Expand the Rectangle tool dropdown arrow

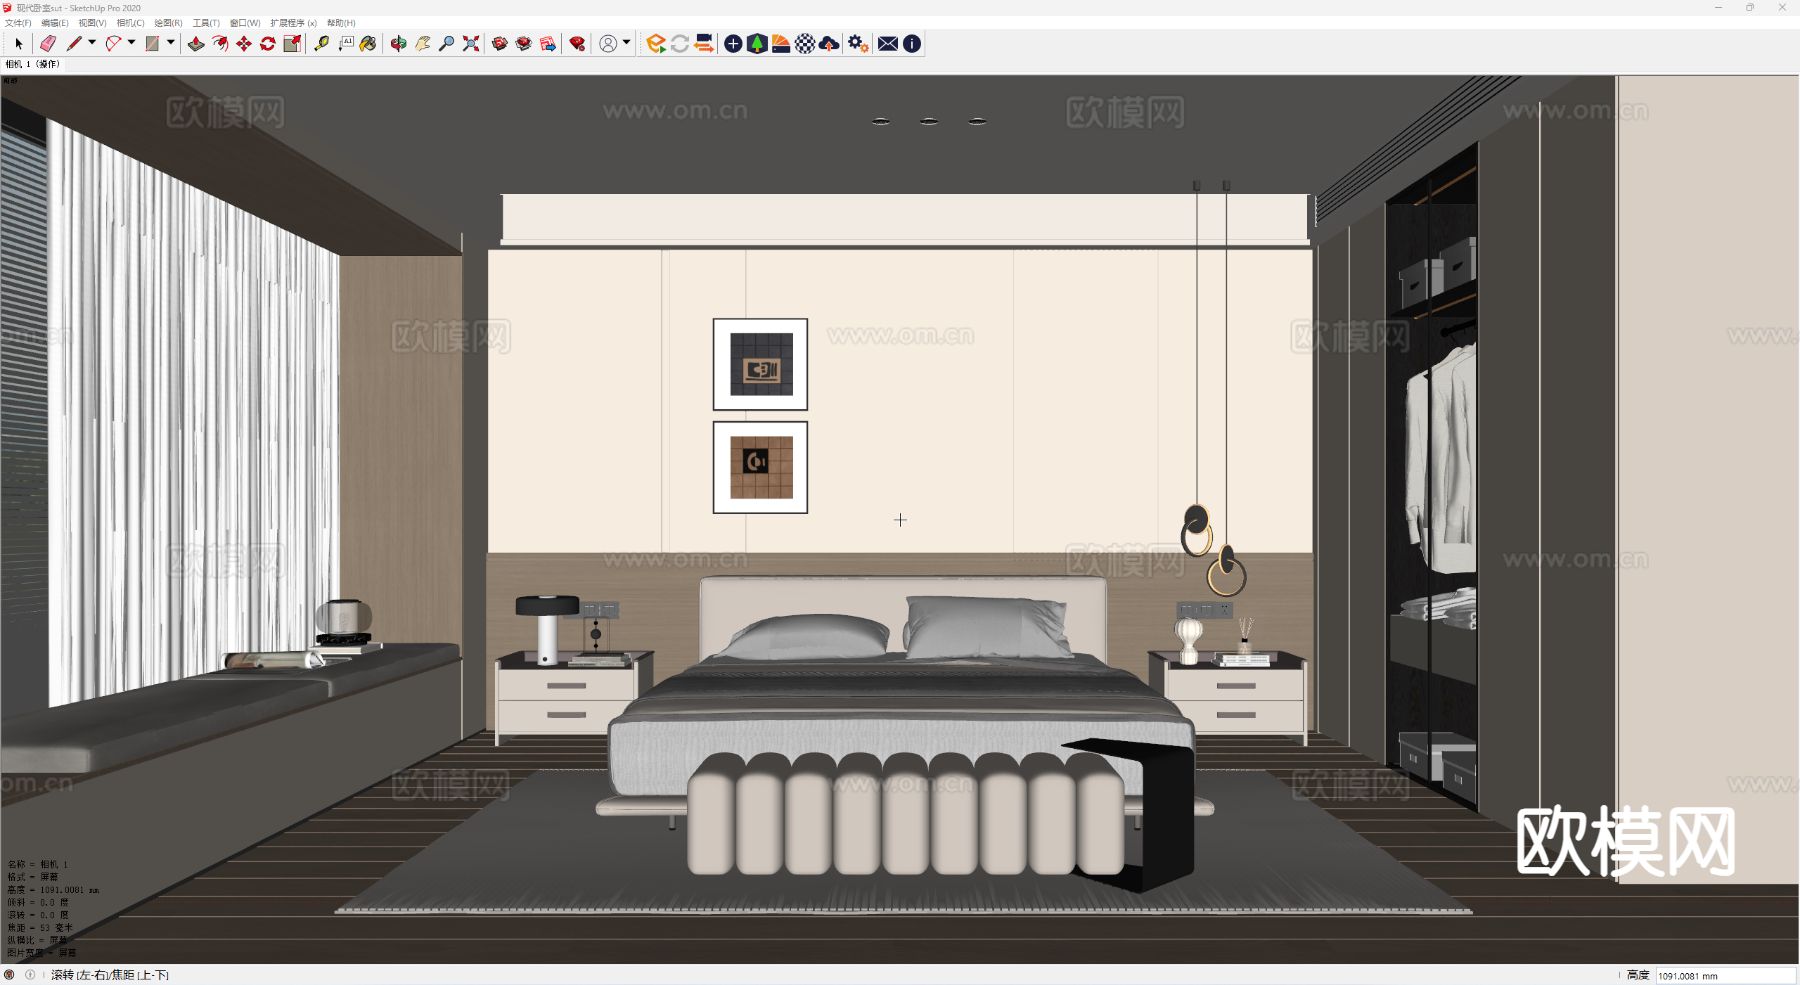170,43
